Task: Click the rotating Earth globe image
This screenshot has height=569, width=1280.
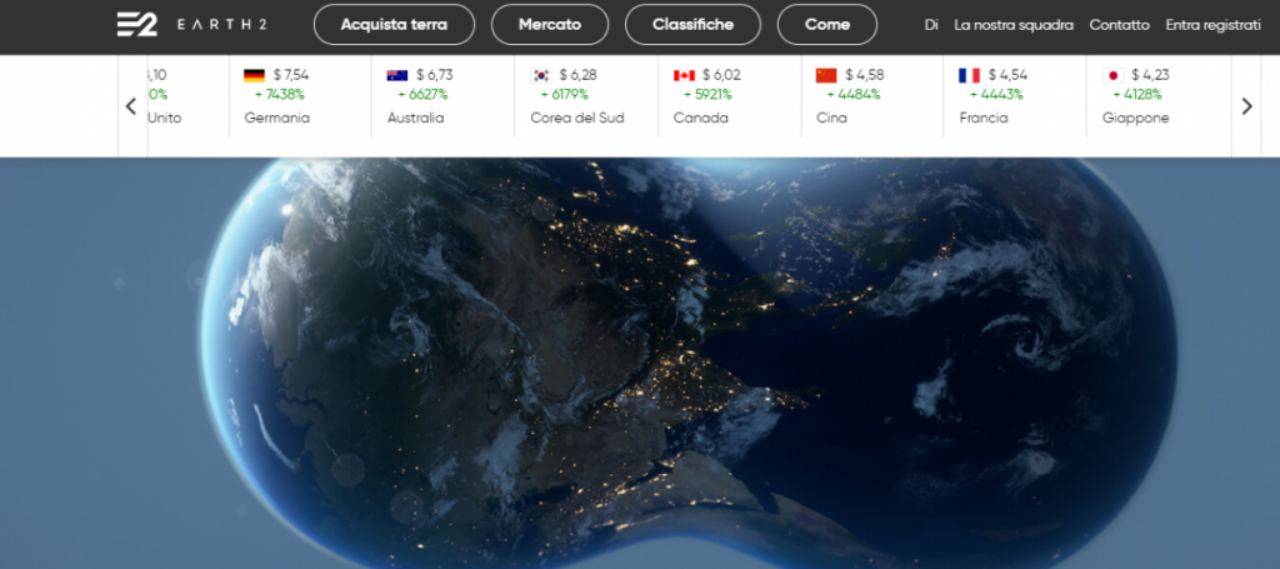Action: pos(688,360)
